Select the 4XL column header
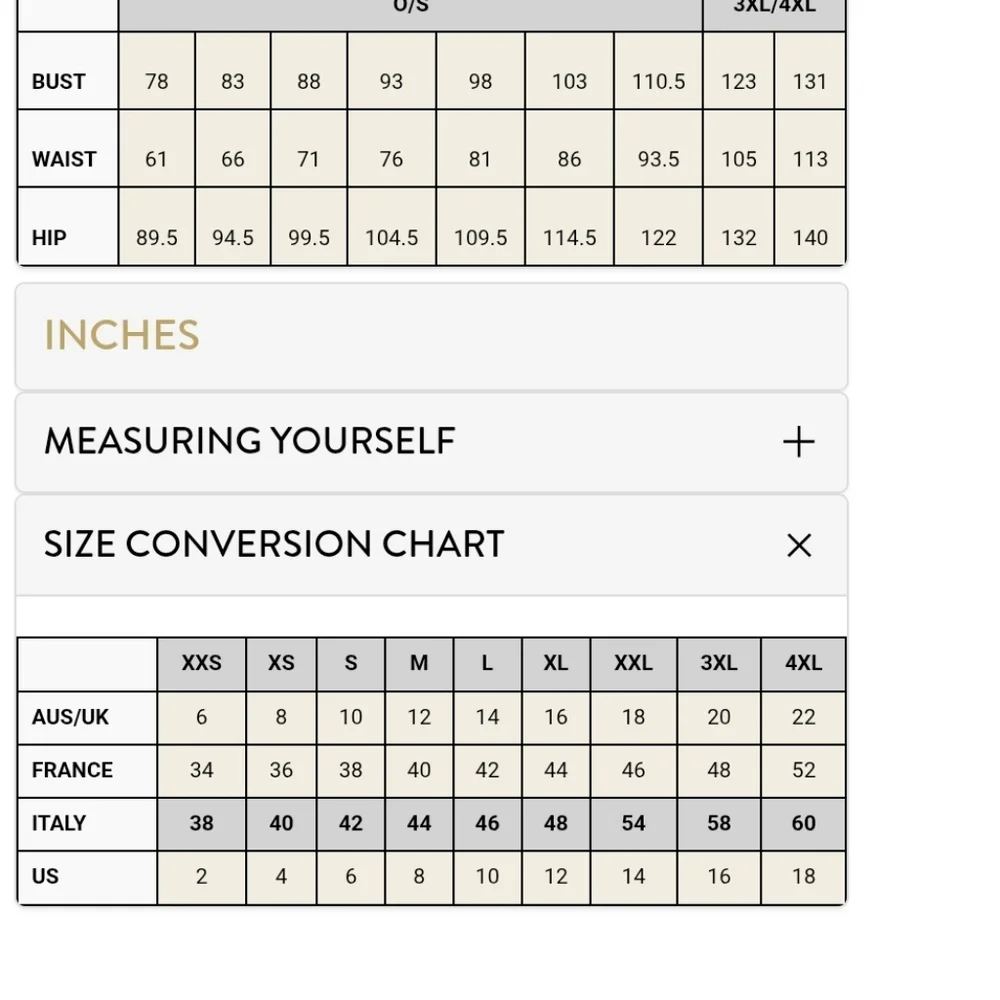 [804, 663]
